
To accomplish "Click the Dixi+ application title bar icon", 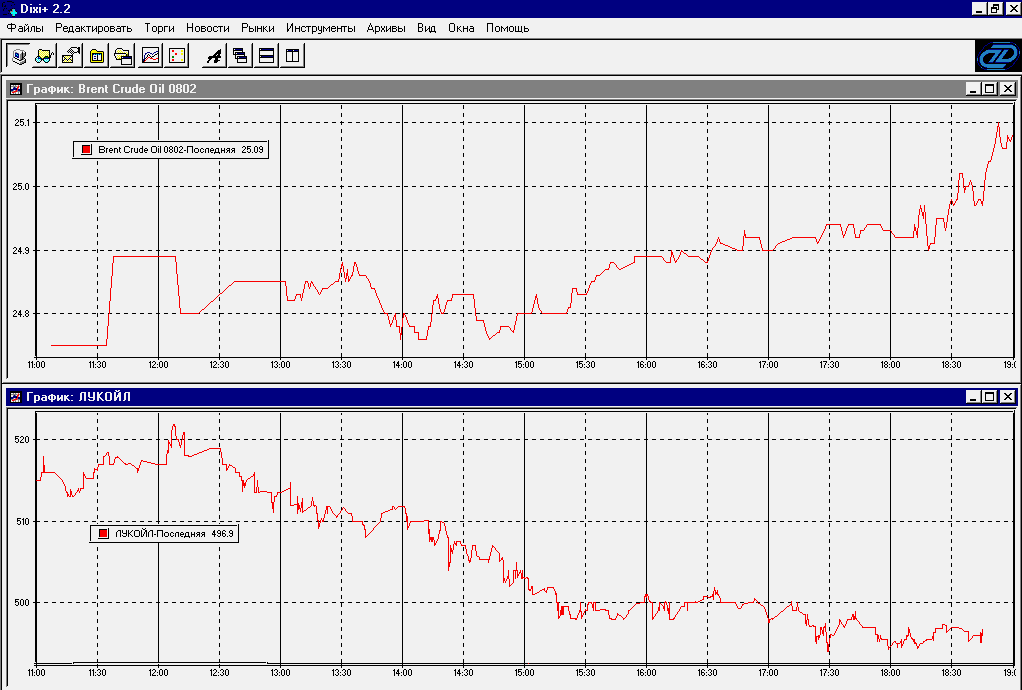I will click(10, 9).
